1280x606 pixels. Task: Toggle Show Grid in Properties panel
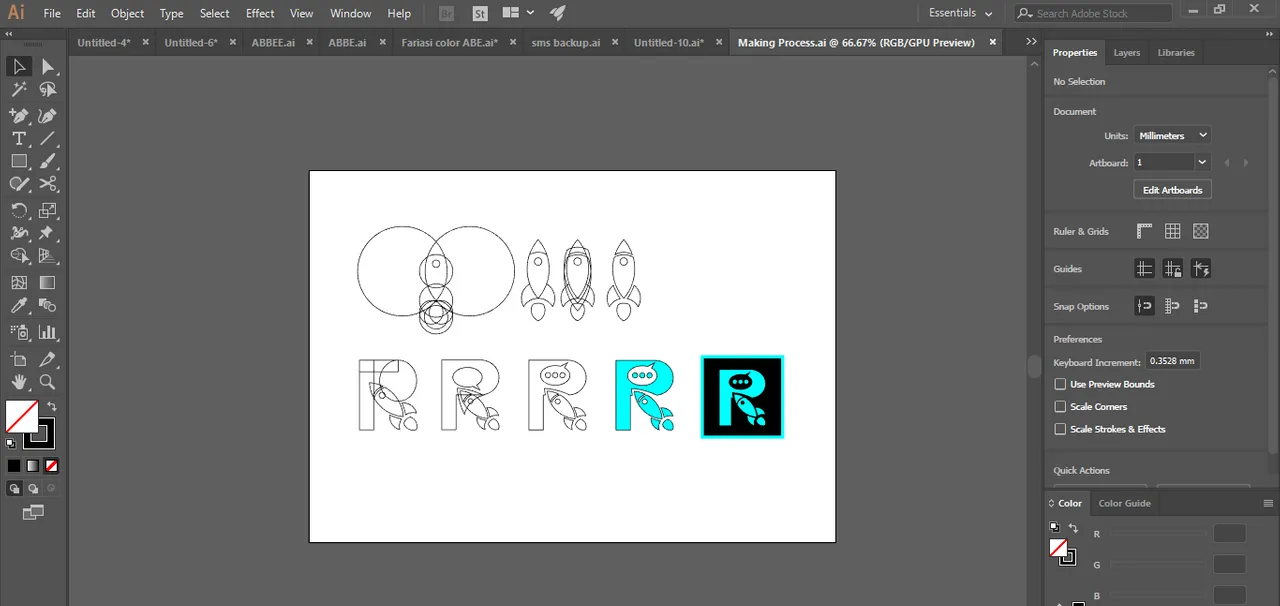(1173, 231)
